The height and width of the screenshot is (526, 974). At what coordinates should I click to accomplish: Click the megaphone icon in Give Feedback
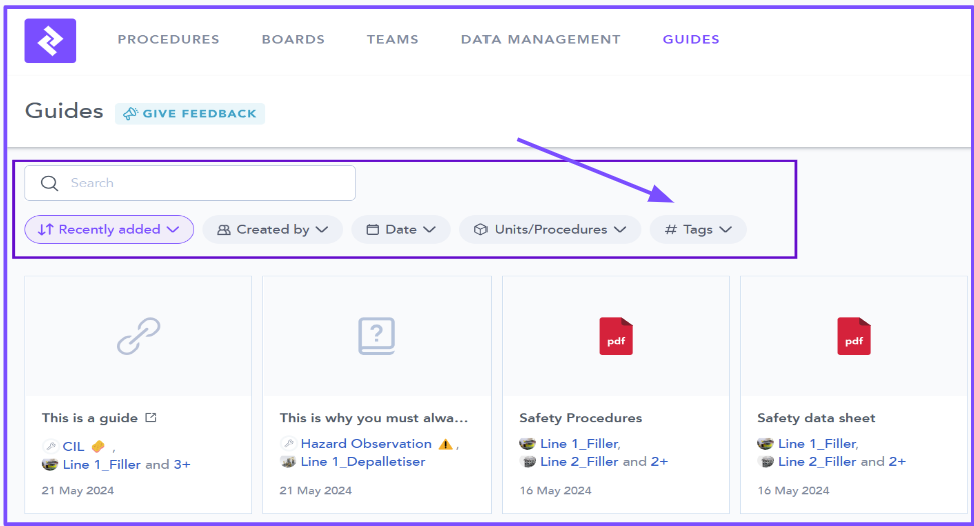[130, 114]
